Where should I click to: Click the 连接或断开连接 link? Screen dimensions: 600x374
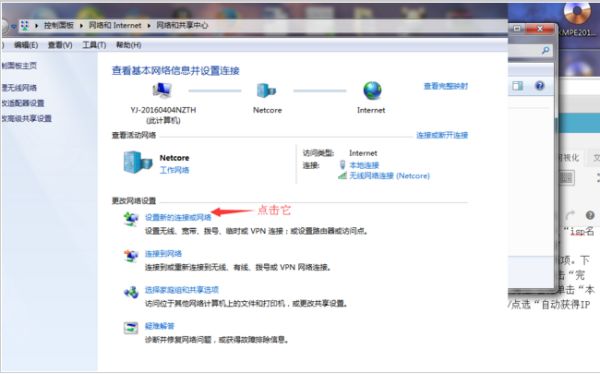coord(442,135)
